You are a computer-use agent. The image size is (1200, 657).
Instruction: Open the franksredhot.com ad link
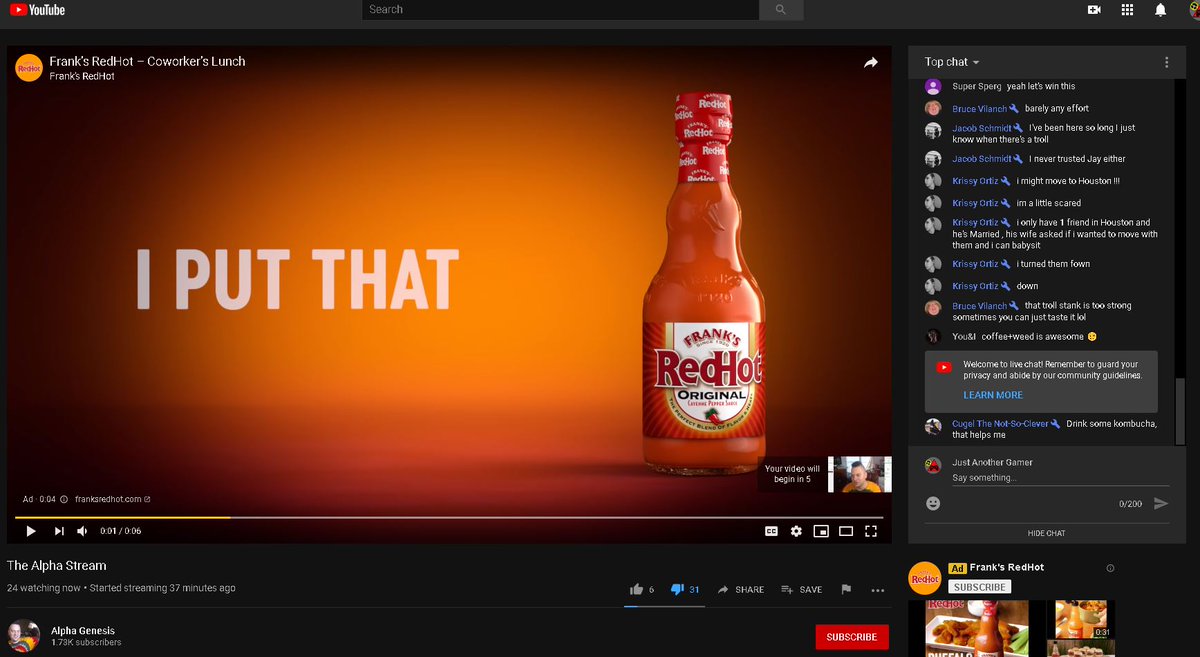point(112,499)
